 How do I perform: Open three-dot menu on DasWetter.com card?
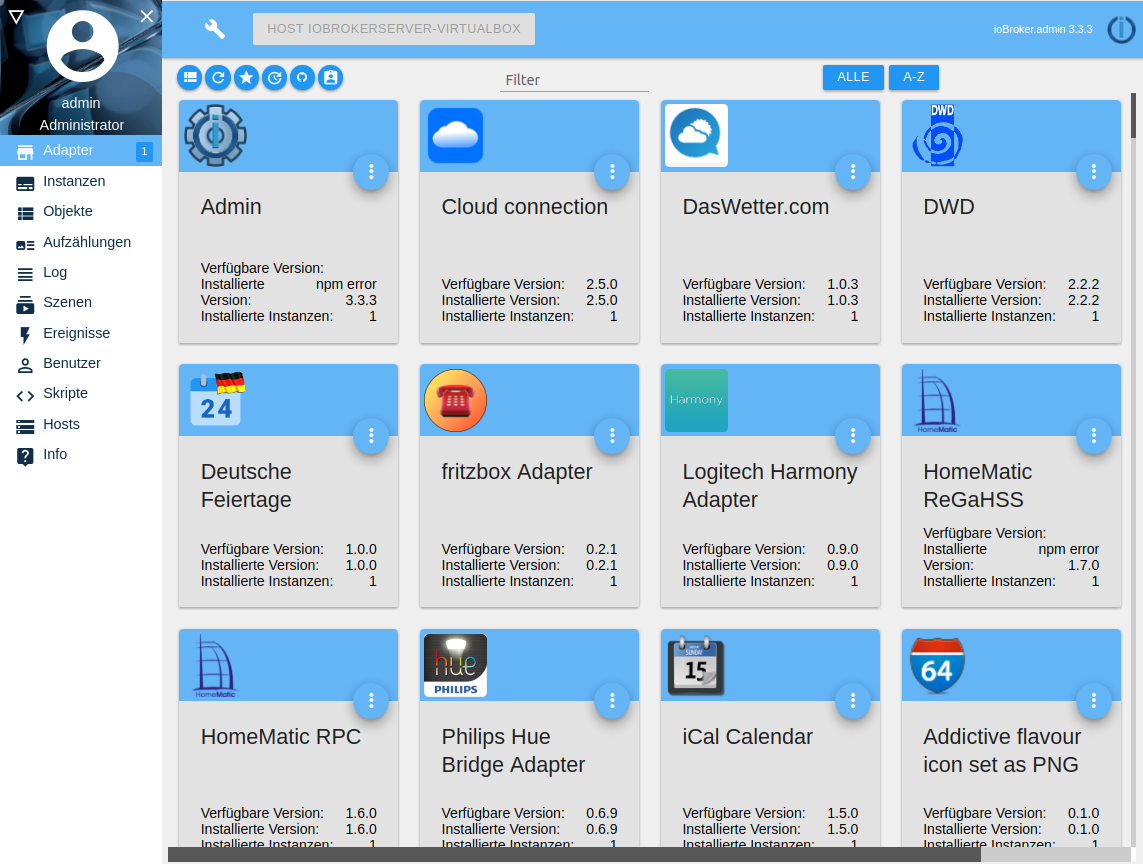click(853, 171)
